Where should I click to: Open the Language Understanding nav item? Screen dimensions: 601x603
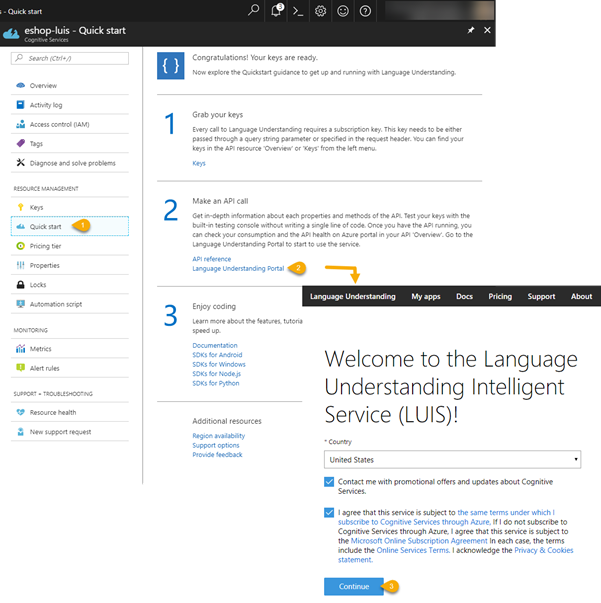tap(353, 297)
